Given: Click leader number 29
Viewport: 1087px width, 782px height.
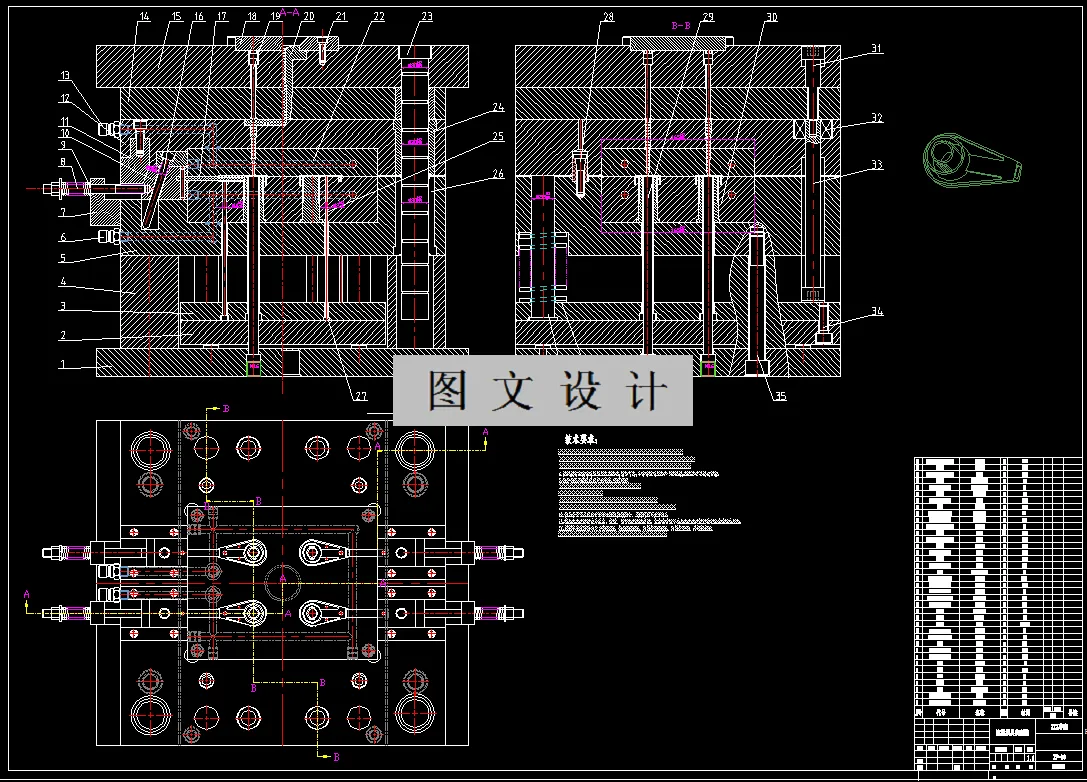Looking at the screenshot, I should 708,17.
